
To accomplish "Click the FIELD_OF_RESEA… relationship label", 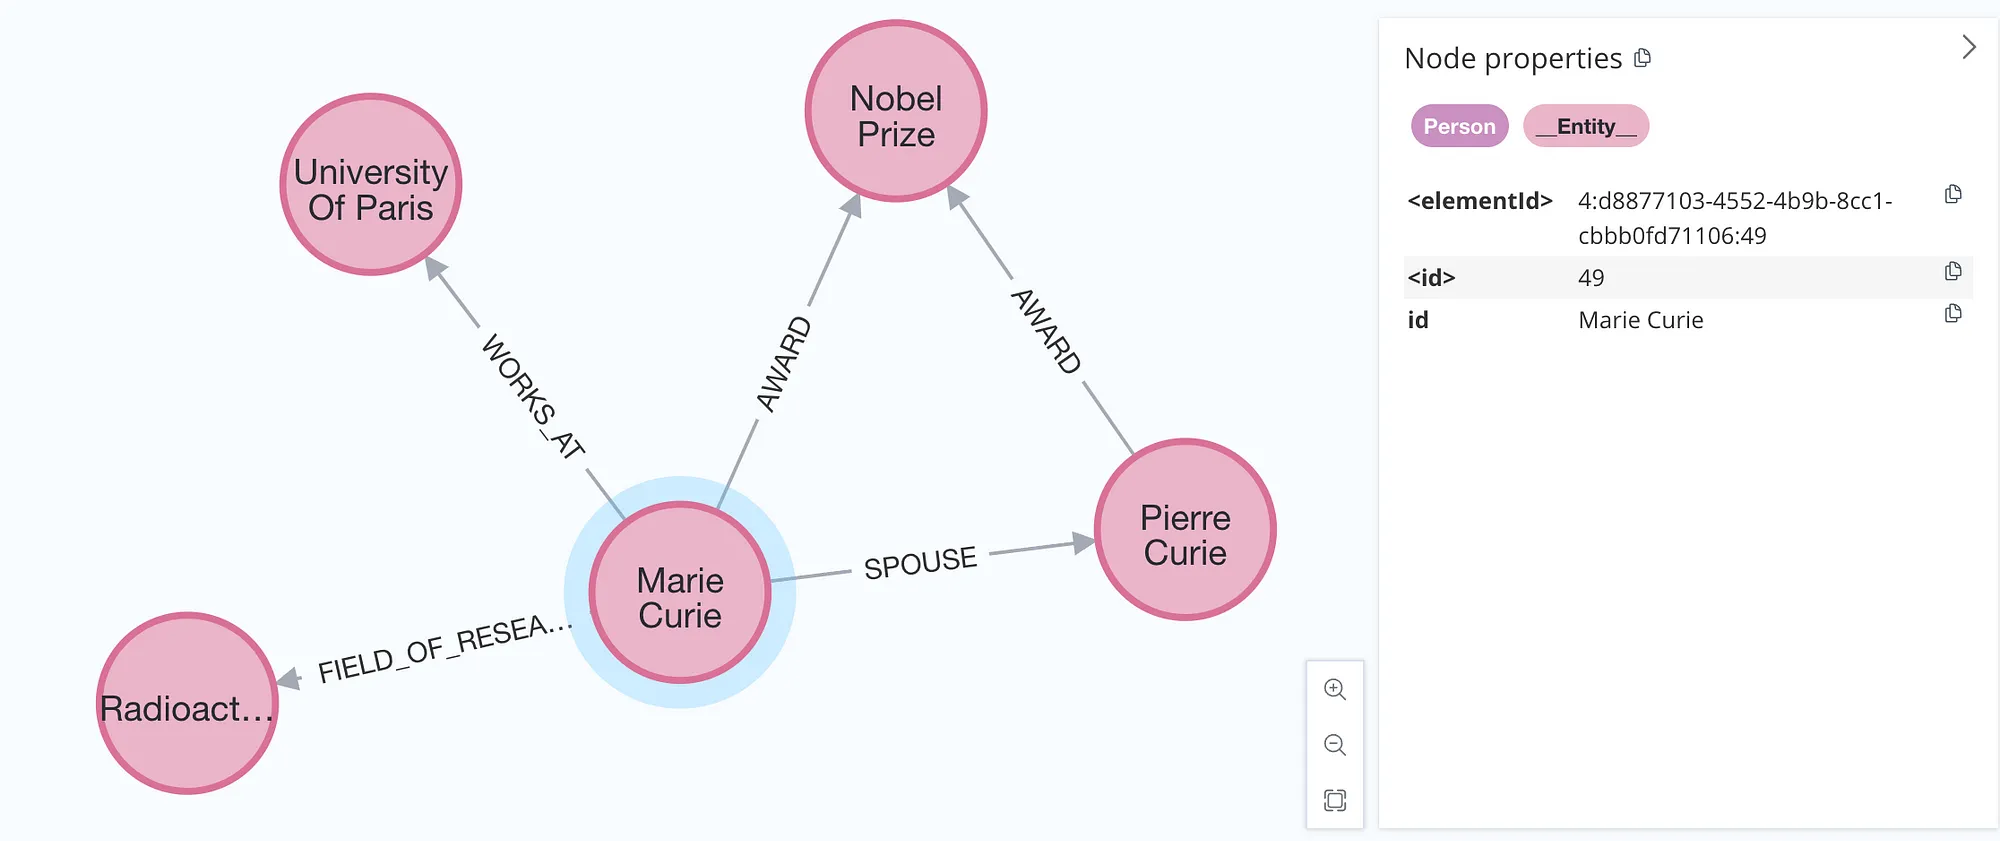I will (x=445, y=649).
